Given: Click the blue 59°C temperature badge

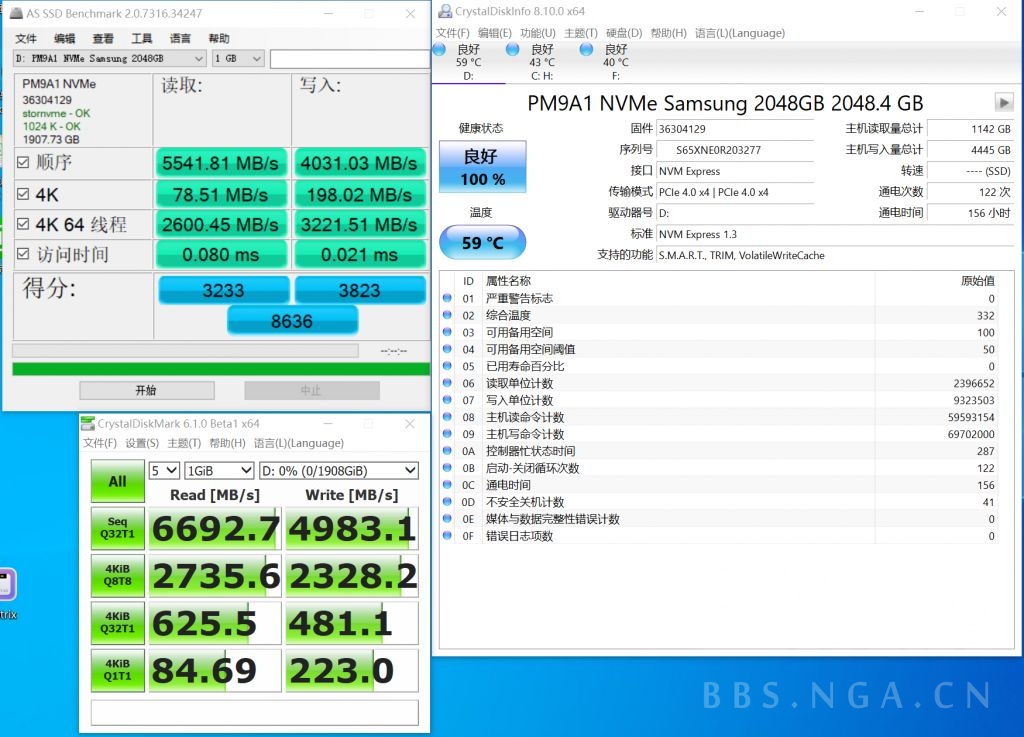Looking at the screenshot, I should pyautogui.click(x=482, y=241).
